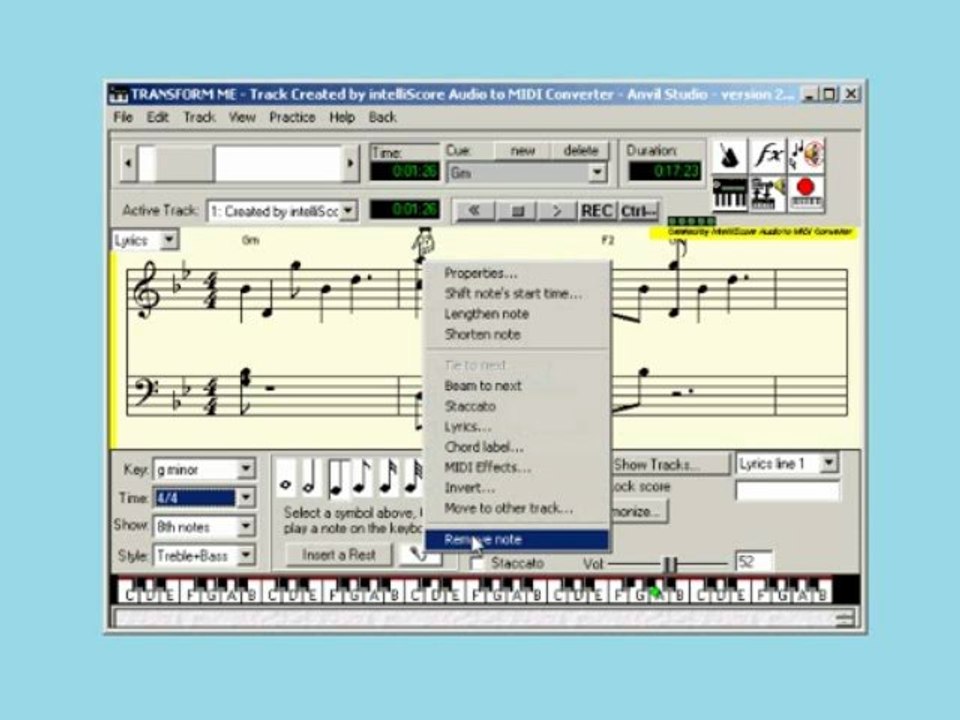Choose MIDI Effects... in context menu
The width and height of the screenshot is (960, 720).
[517, 468]
